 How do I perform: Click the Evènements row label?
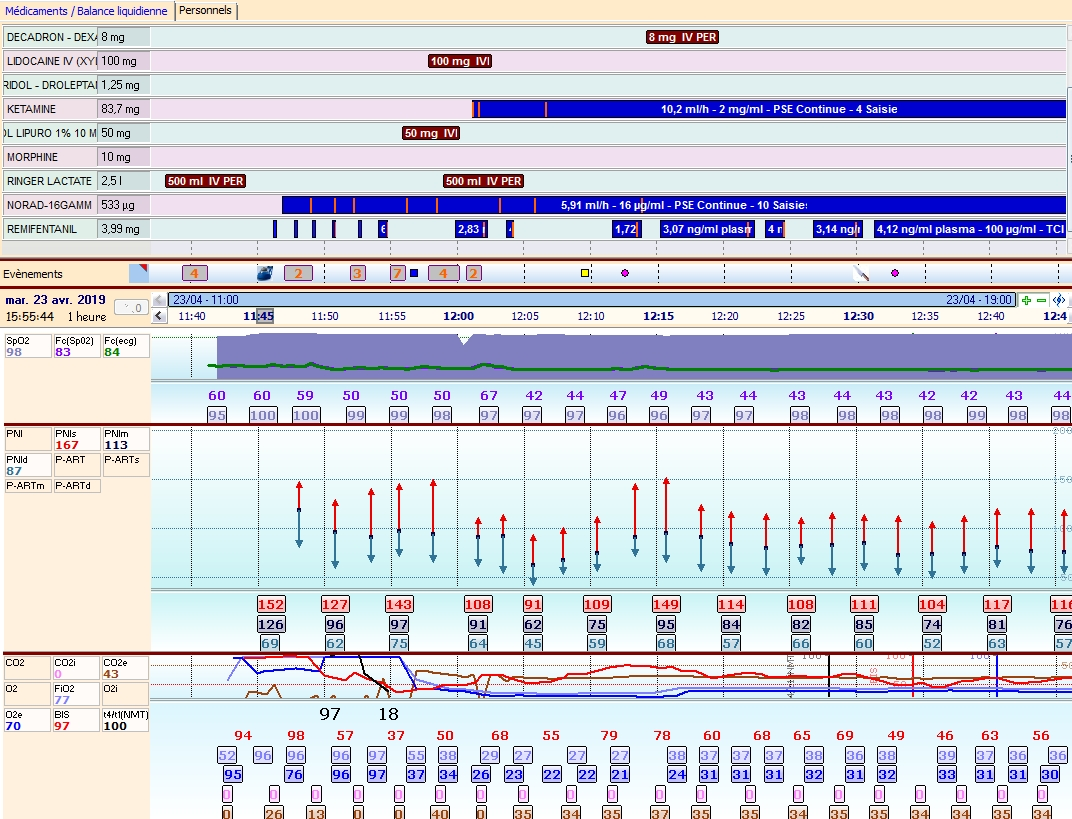[33, 274]
